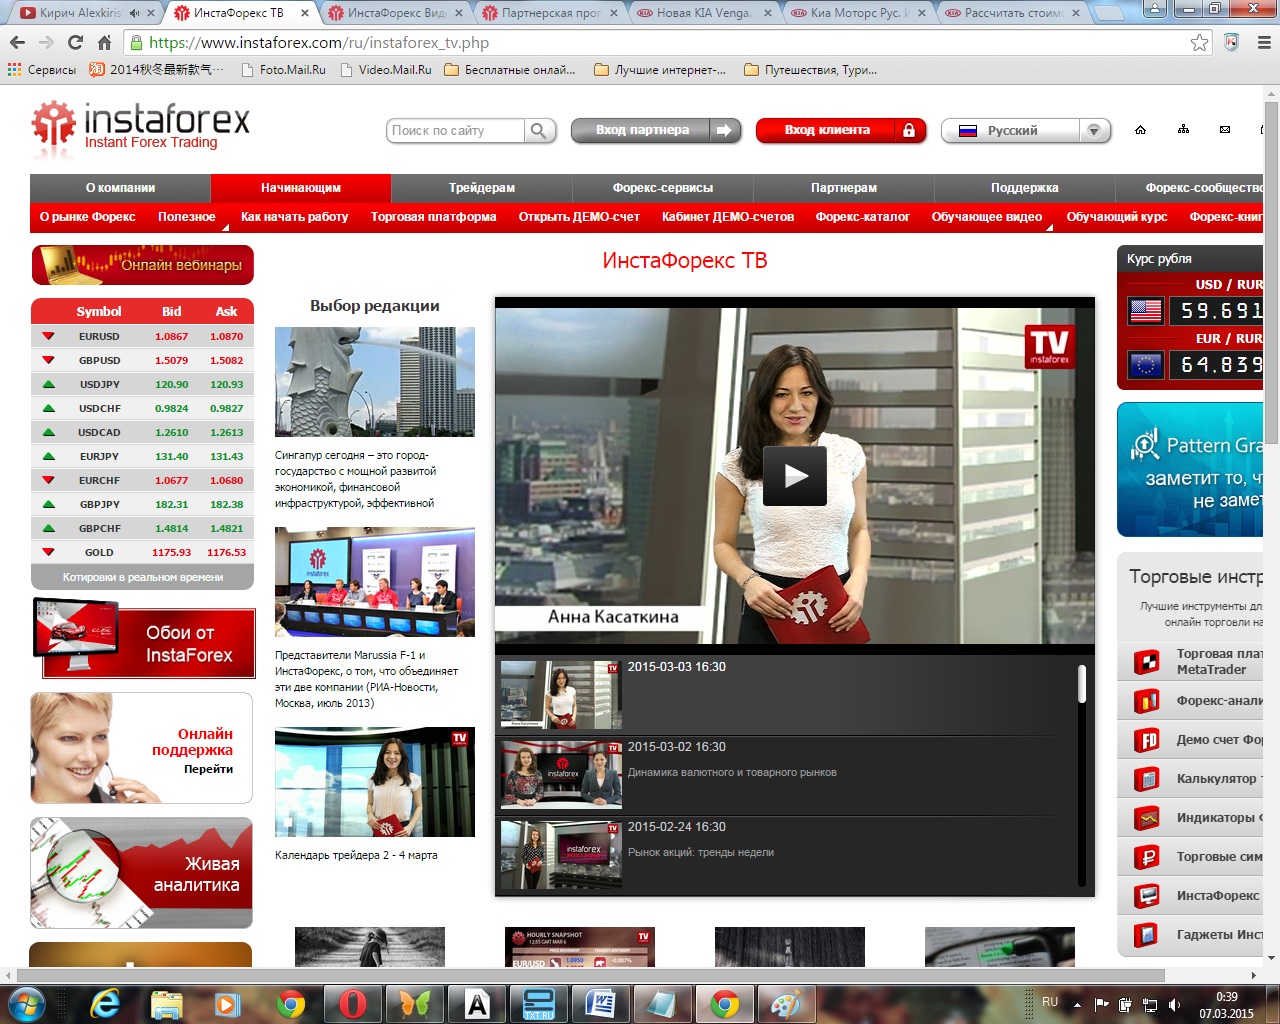Open the Chrome hamburger menu
The height and width of the screenshot is (1024, 1280).
click(1263, 43)
